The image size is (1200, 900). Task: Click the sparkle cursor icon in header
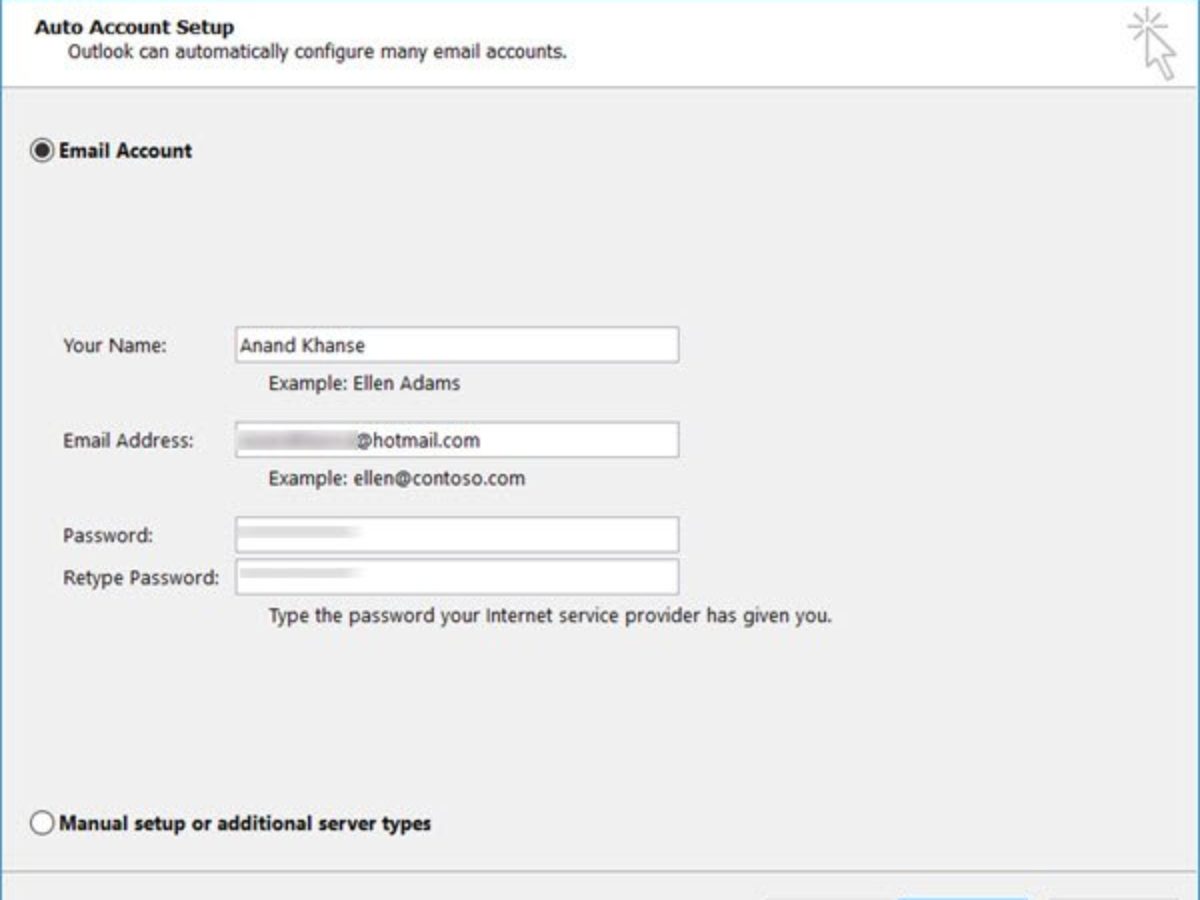pos(1151,44)
